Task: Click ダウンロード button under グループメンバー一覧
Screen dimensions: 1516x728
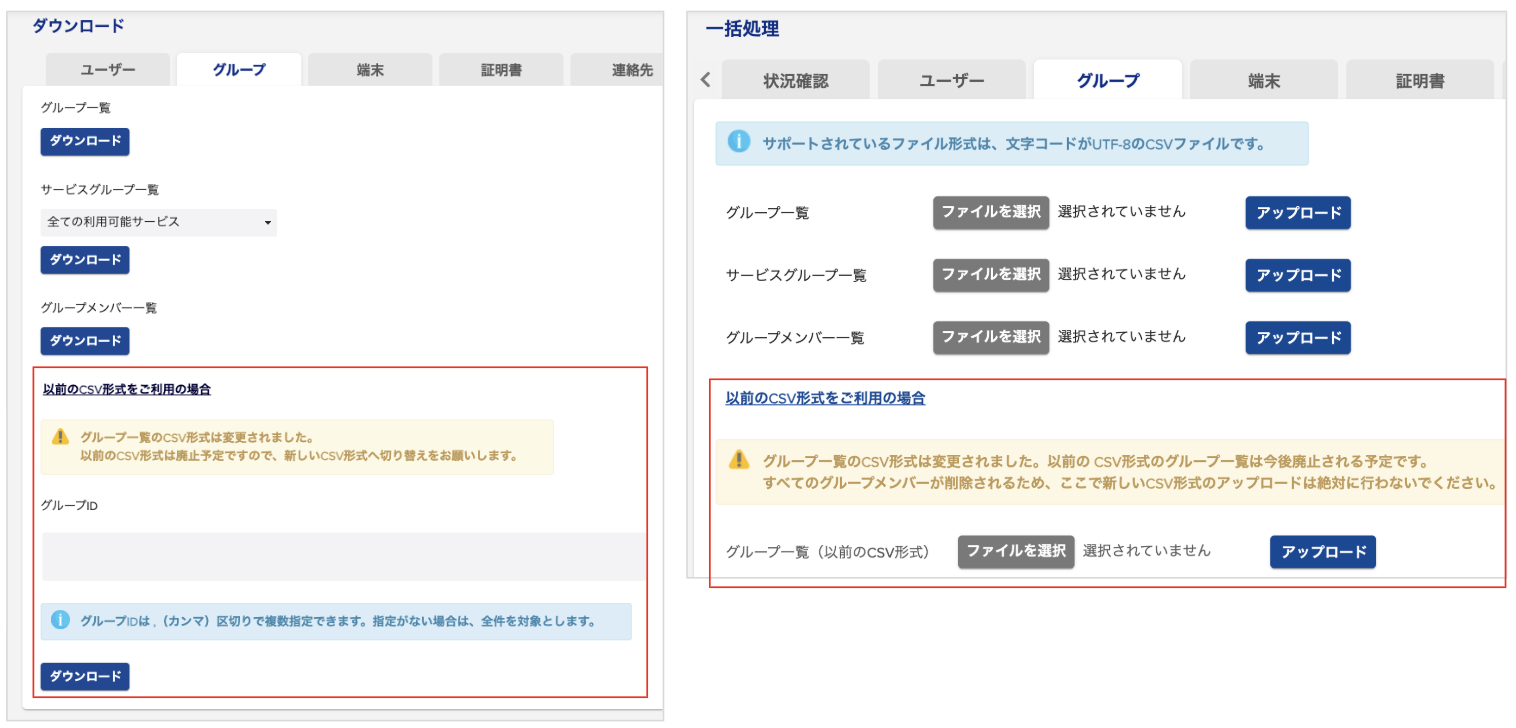Action: pyautogui.click(x=85, y=341)
